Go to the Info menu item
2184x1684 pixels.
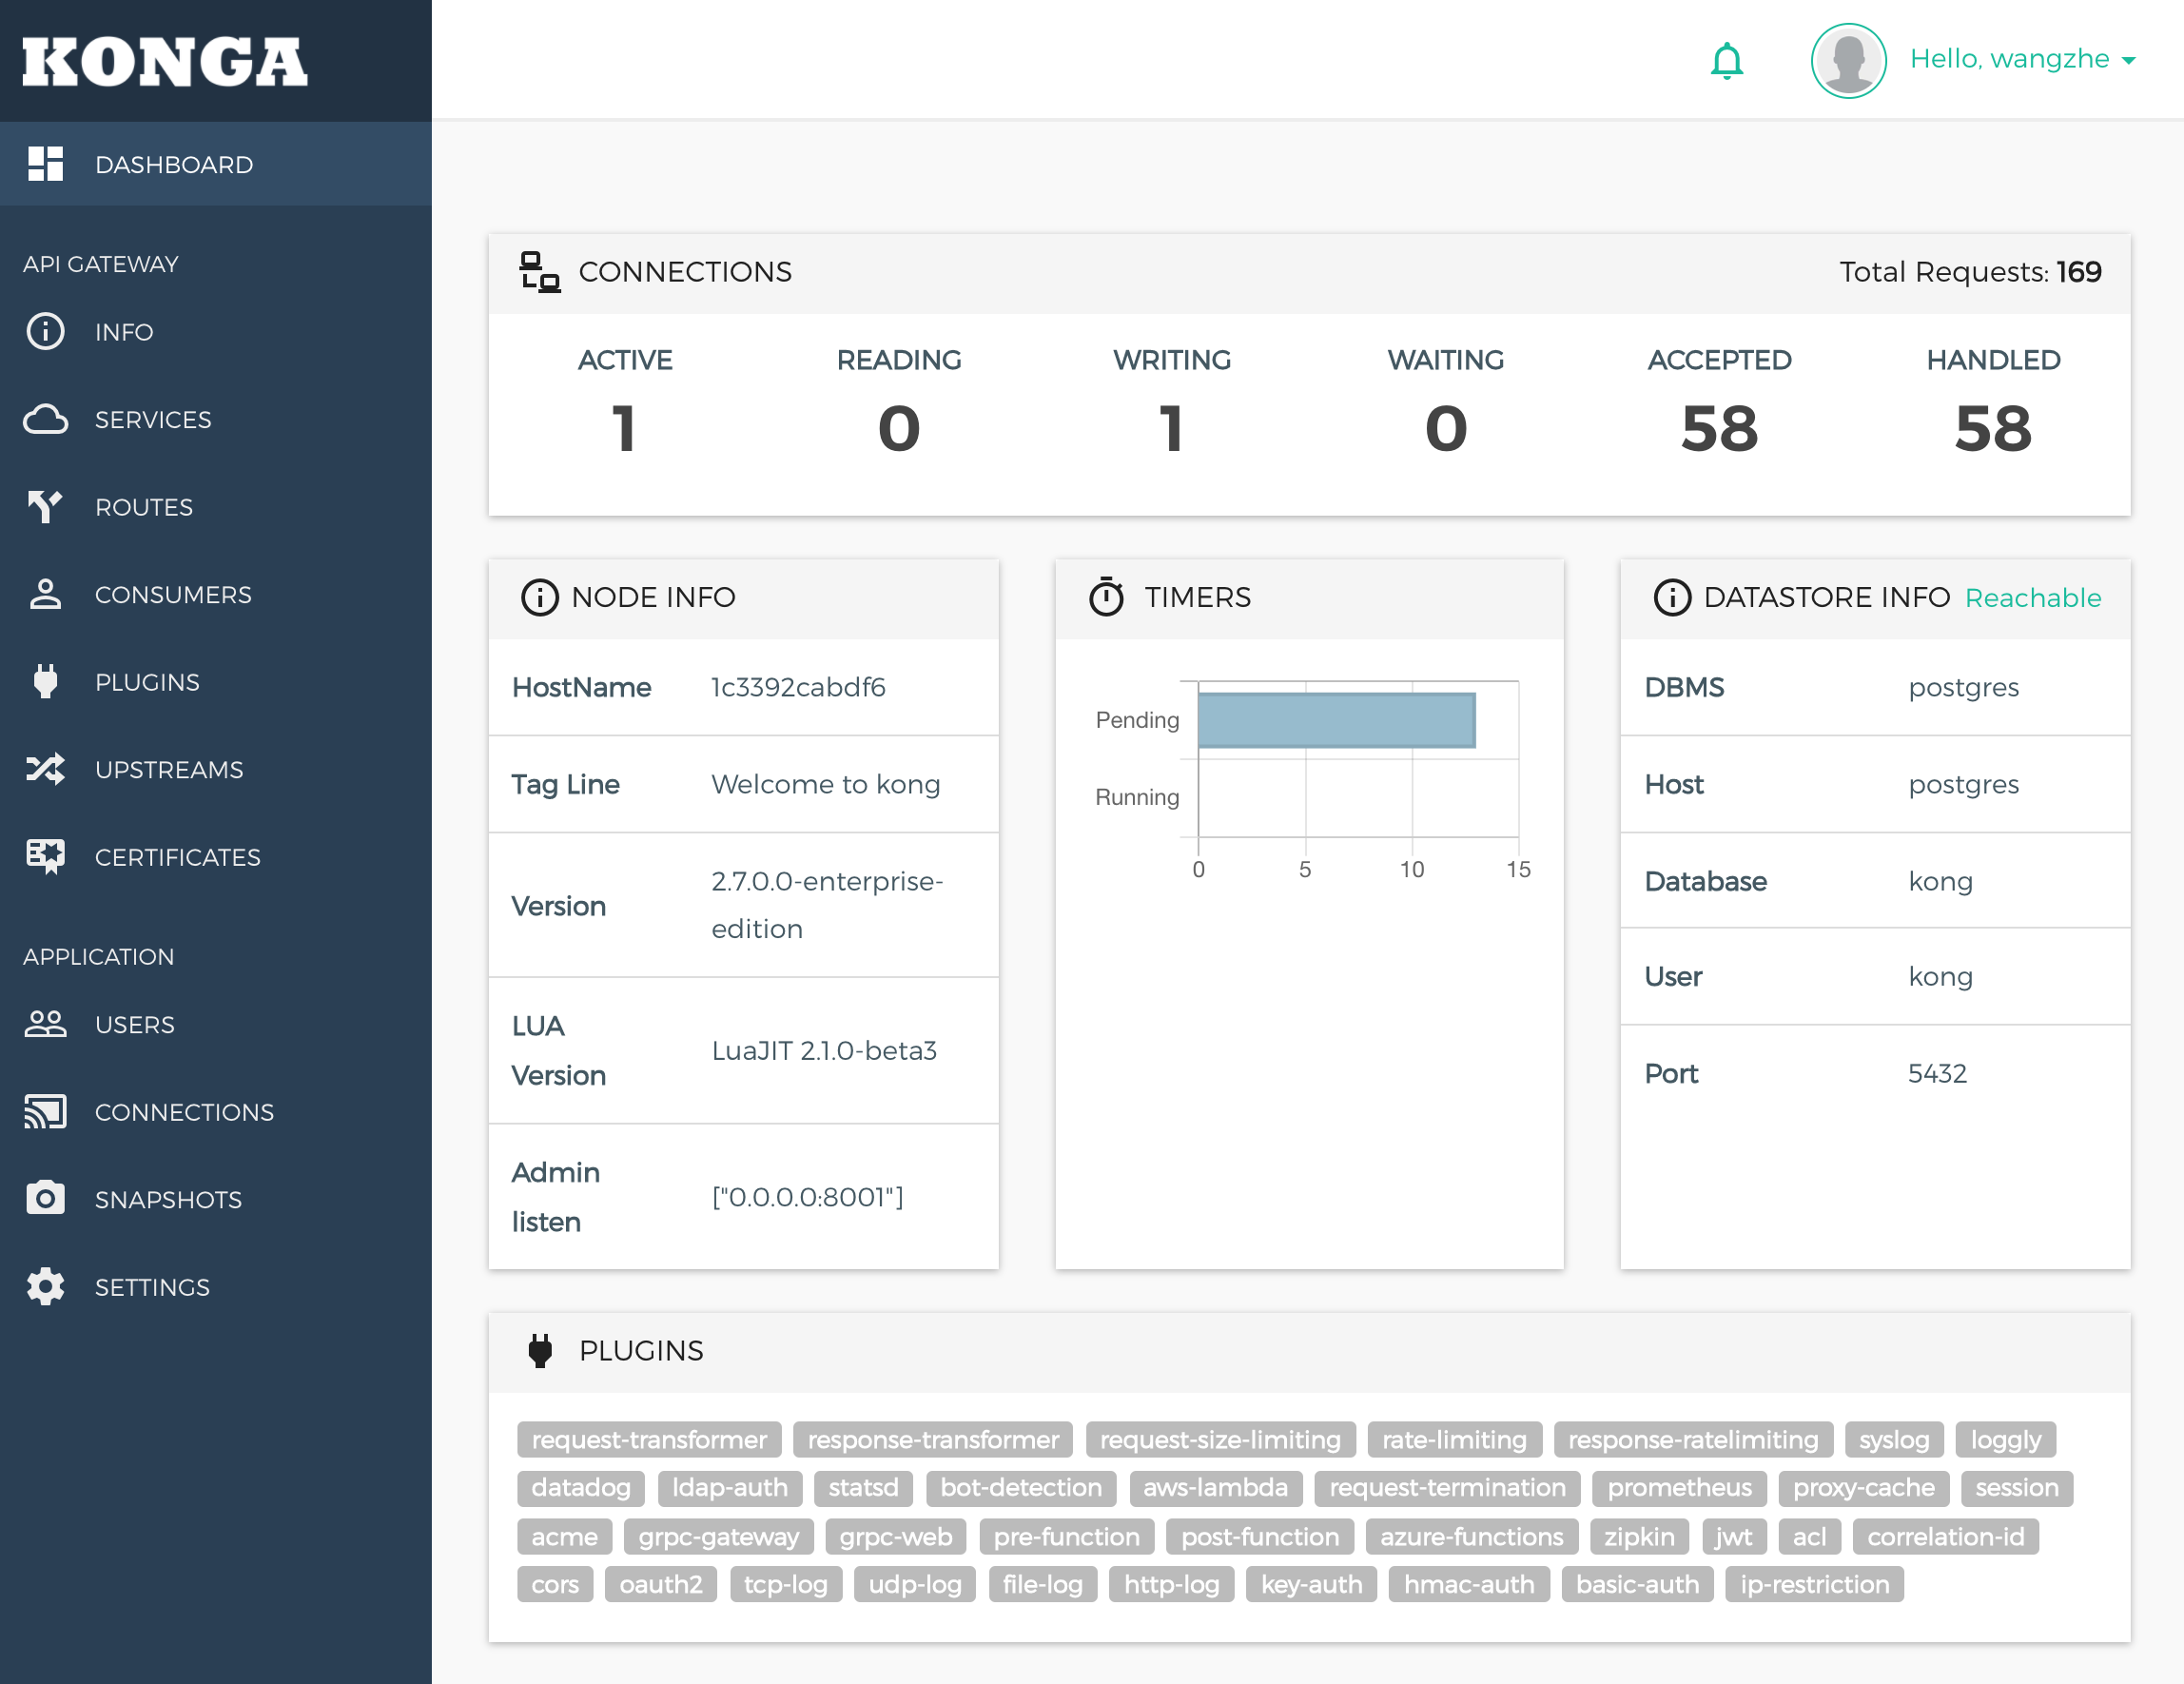coord(124,332)
